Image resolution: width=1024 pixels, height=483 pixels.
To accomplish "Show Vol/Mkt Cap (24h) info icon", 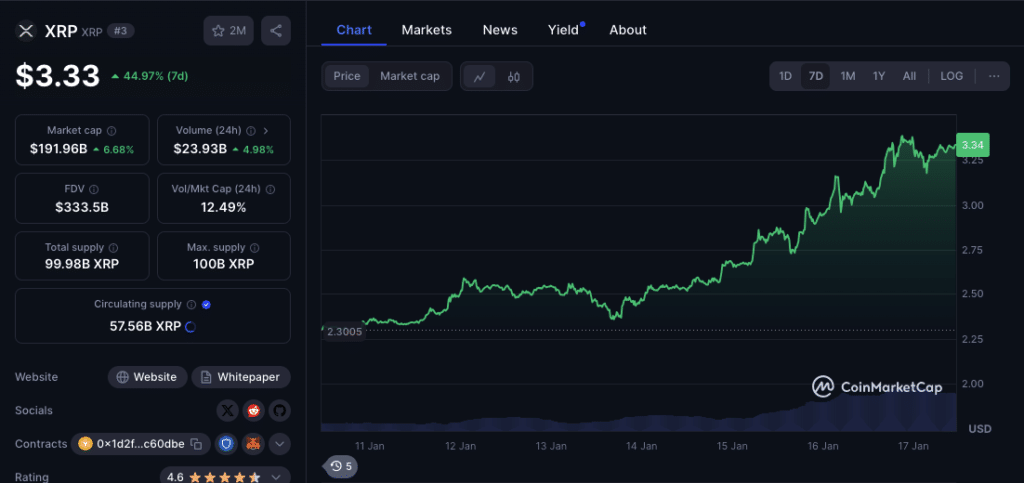I will click(x=270, y=189).
